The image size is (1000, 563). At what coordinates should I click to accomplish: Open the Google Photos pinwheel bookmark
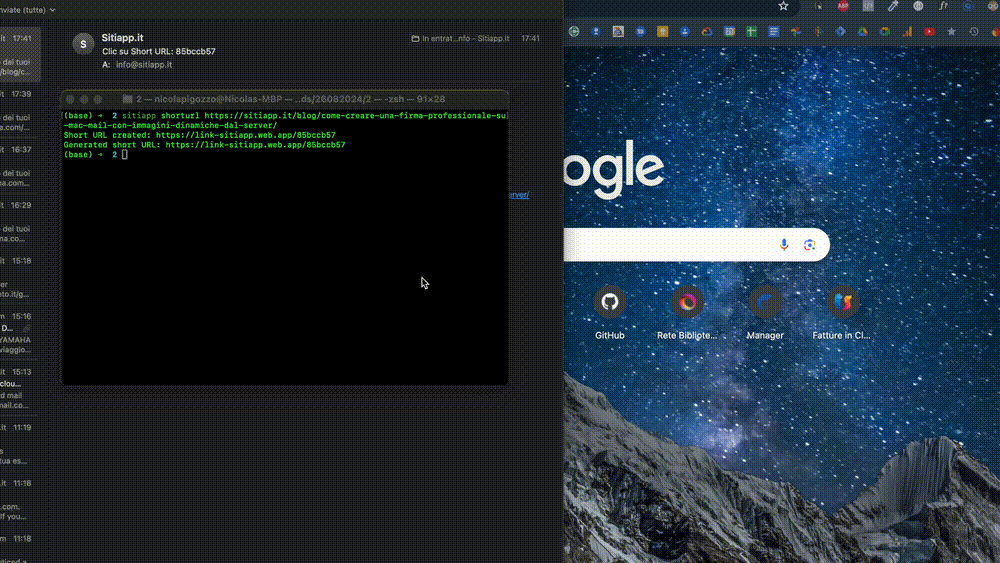point(796,31)
